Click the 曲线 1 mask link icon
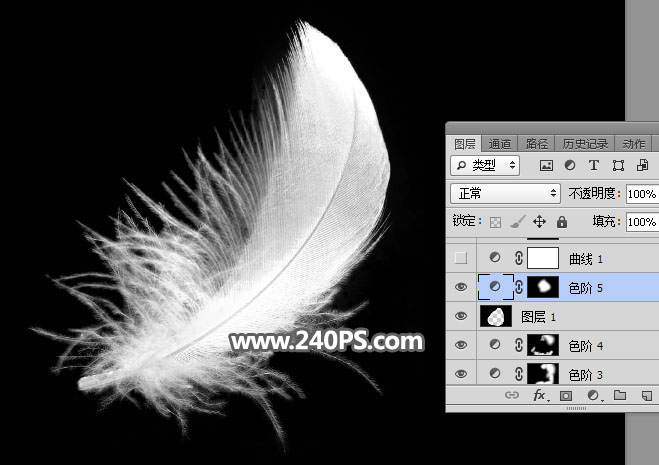This screenshot has width=659, height=465. 519,258
